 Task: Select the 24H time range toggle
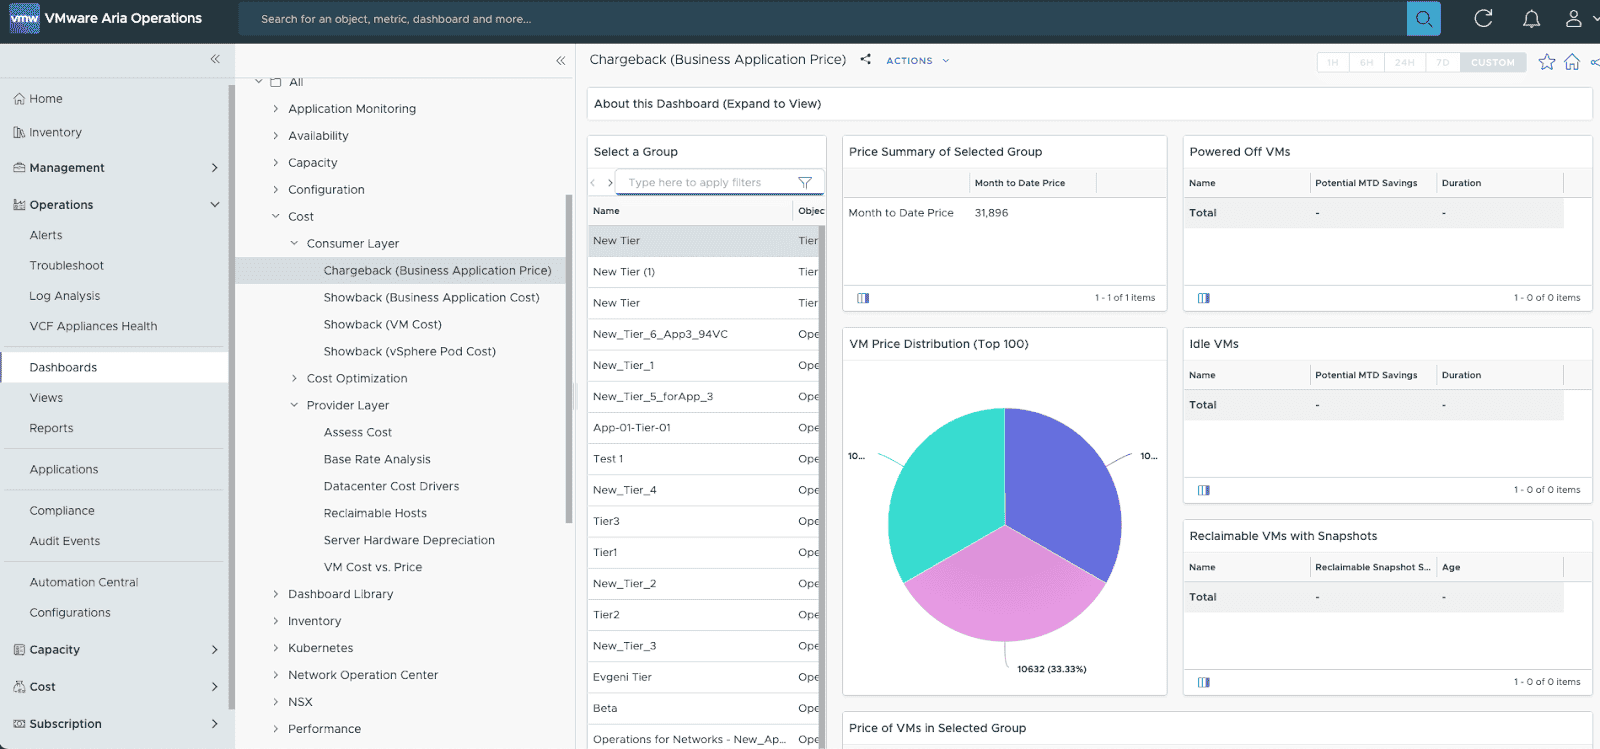[x=1405, y=62]
